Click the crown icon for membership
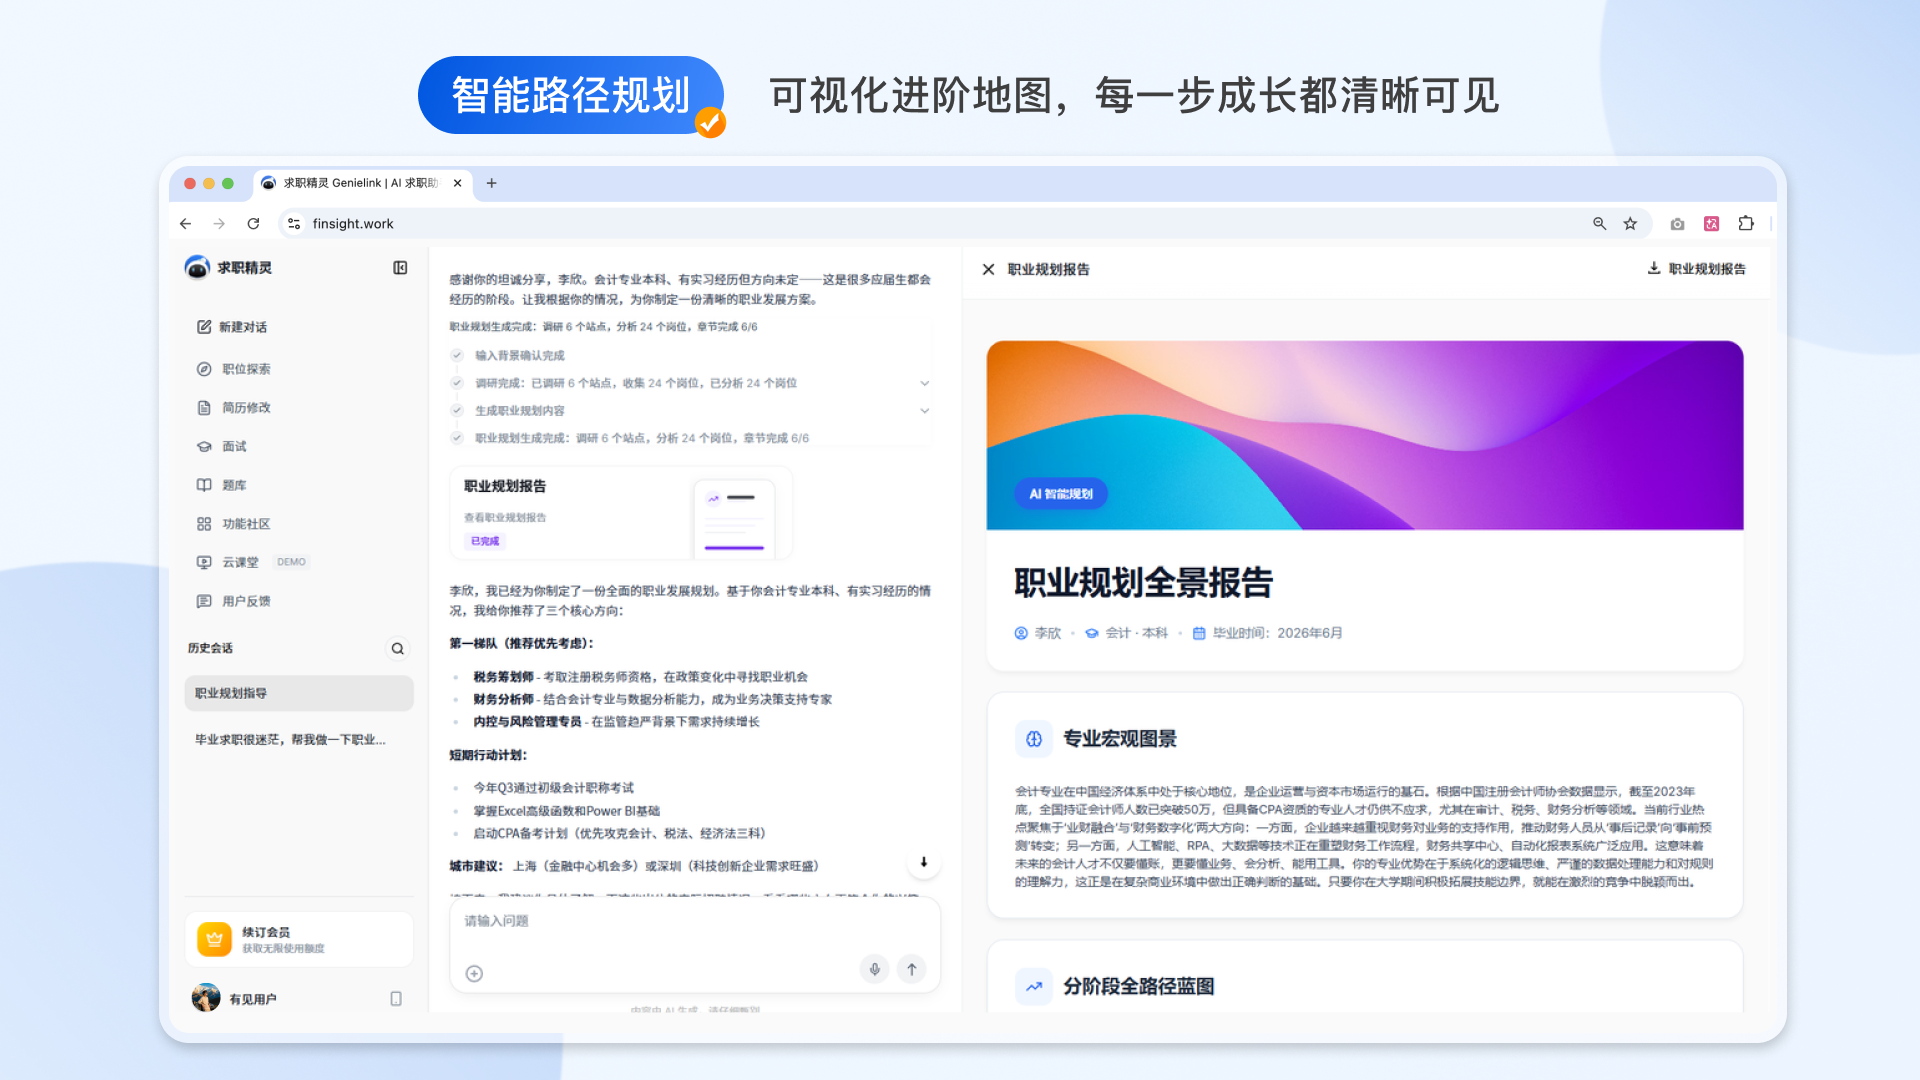This screenshot has height=1080, width=1920. pyautogui.click(x=214, y=939)
